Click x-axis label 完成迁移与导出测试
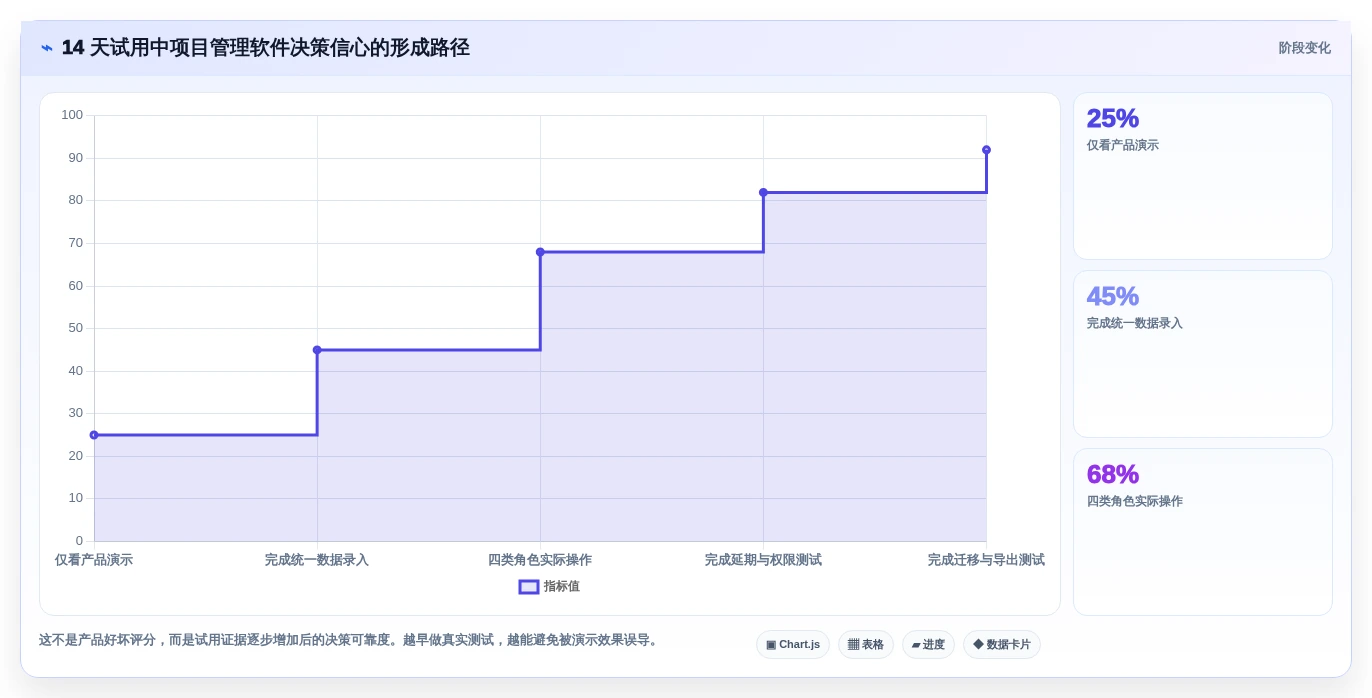The width and height of the screenshot is (1372, 698). (986, 560)
